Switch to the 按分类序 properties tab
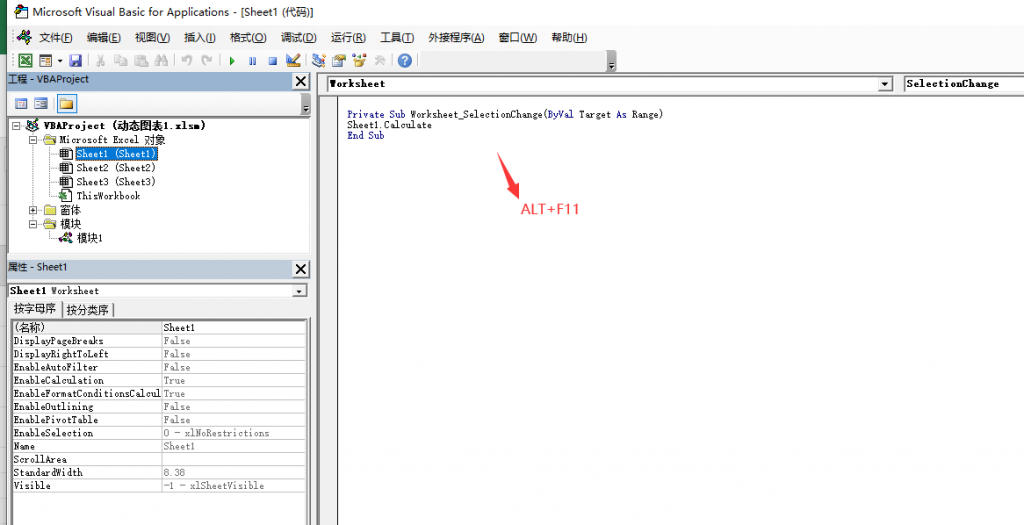This screenshot has height=525, width=1024. (88, 309)
